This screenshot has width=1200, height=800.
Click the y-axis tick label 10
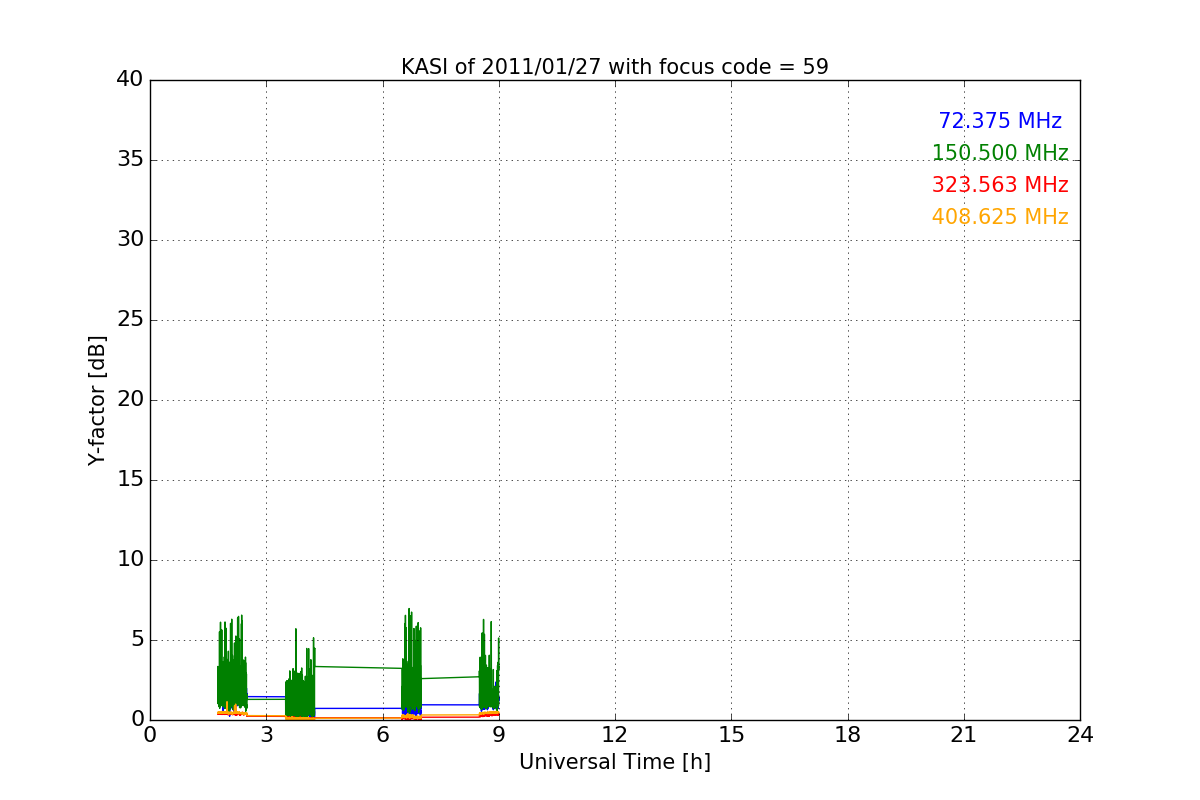click(130, 560)
